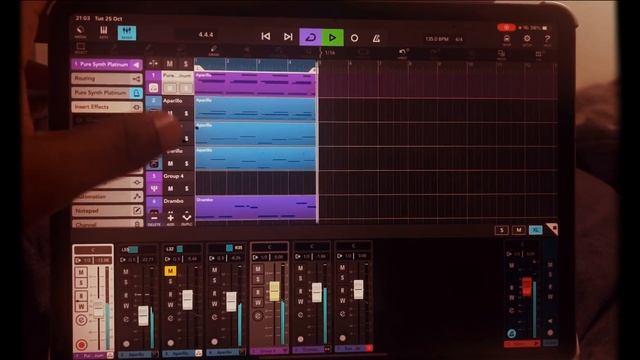Toggle the purple cycle loop button
640x360 pixels.
point(310,38)
